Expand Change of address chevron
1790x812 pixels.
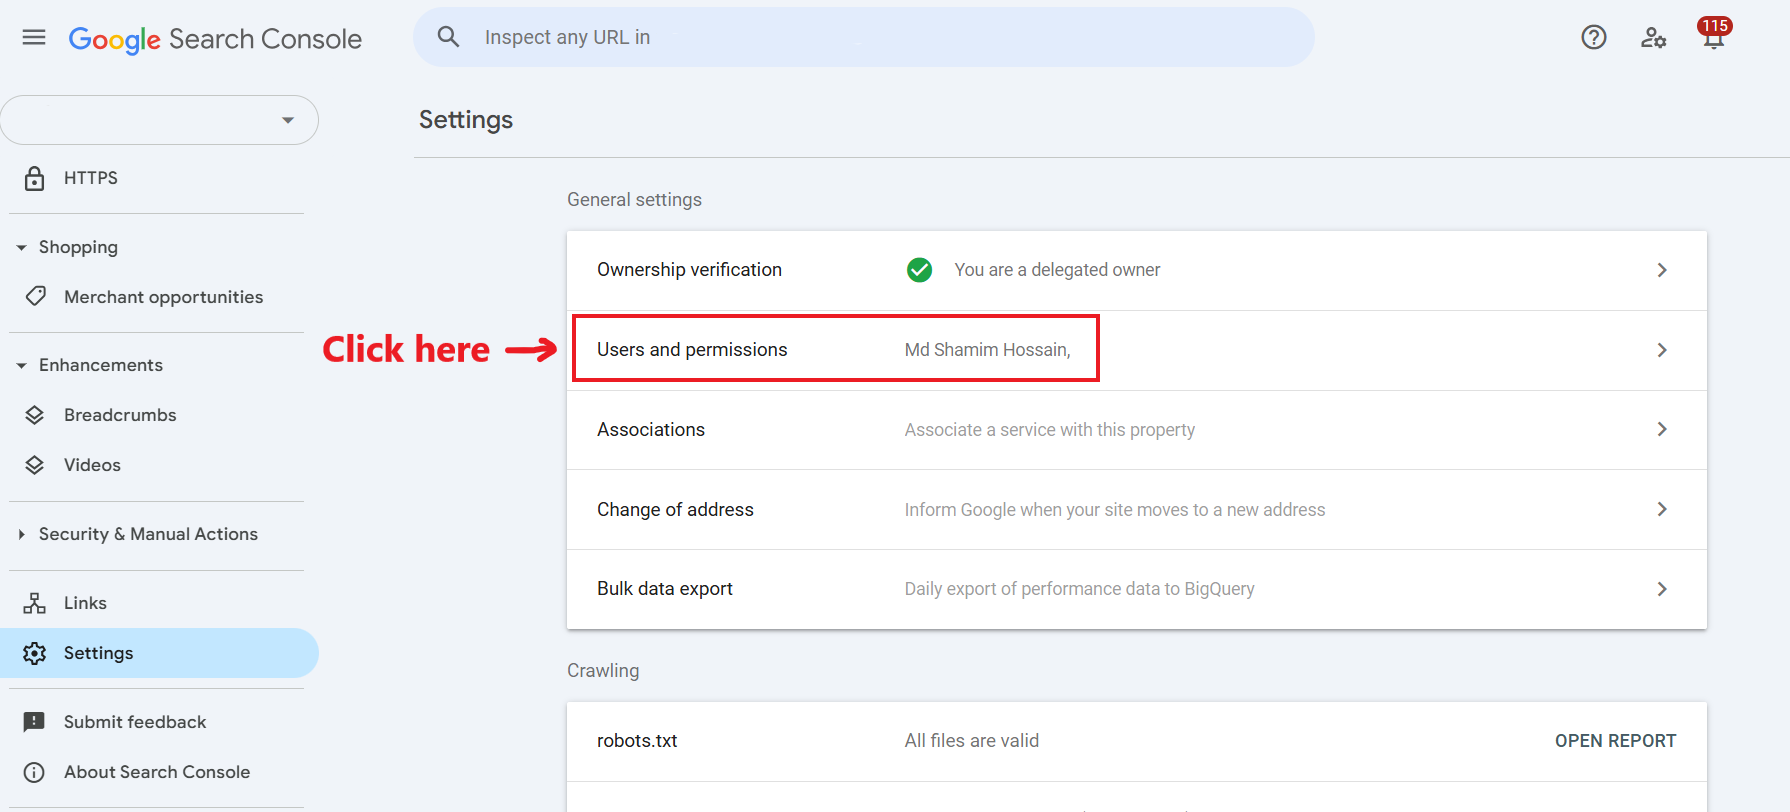tap(1662, 509)
